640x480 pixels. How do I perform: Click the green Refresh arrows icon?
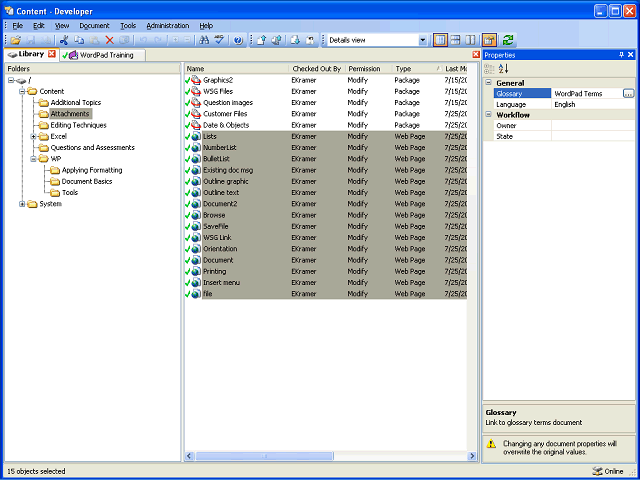[508, 40]
